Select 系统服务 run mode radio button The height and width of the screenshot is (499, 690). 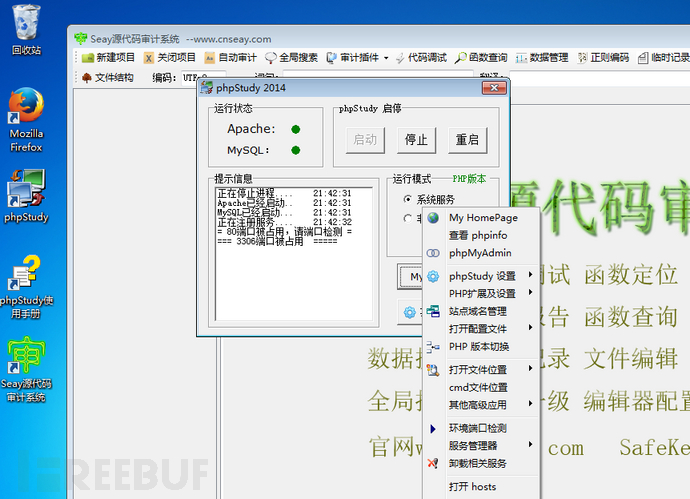(x=408, y=199)
